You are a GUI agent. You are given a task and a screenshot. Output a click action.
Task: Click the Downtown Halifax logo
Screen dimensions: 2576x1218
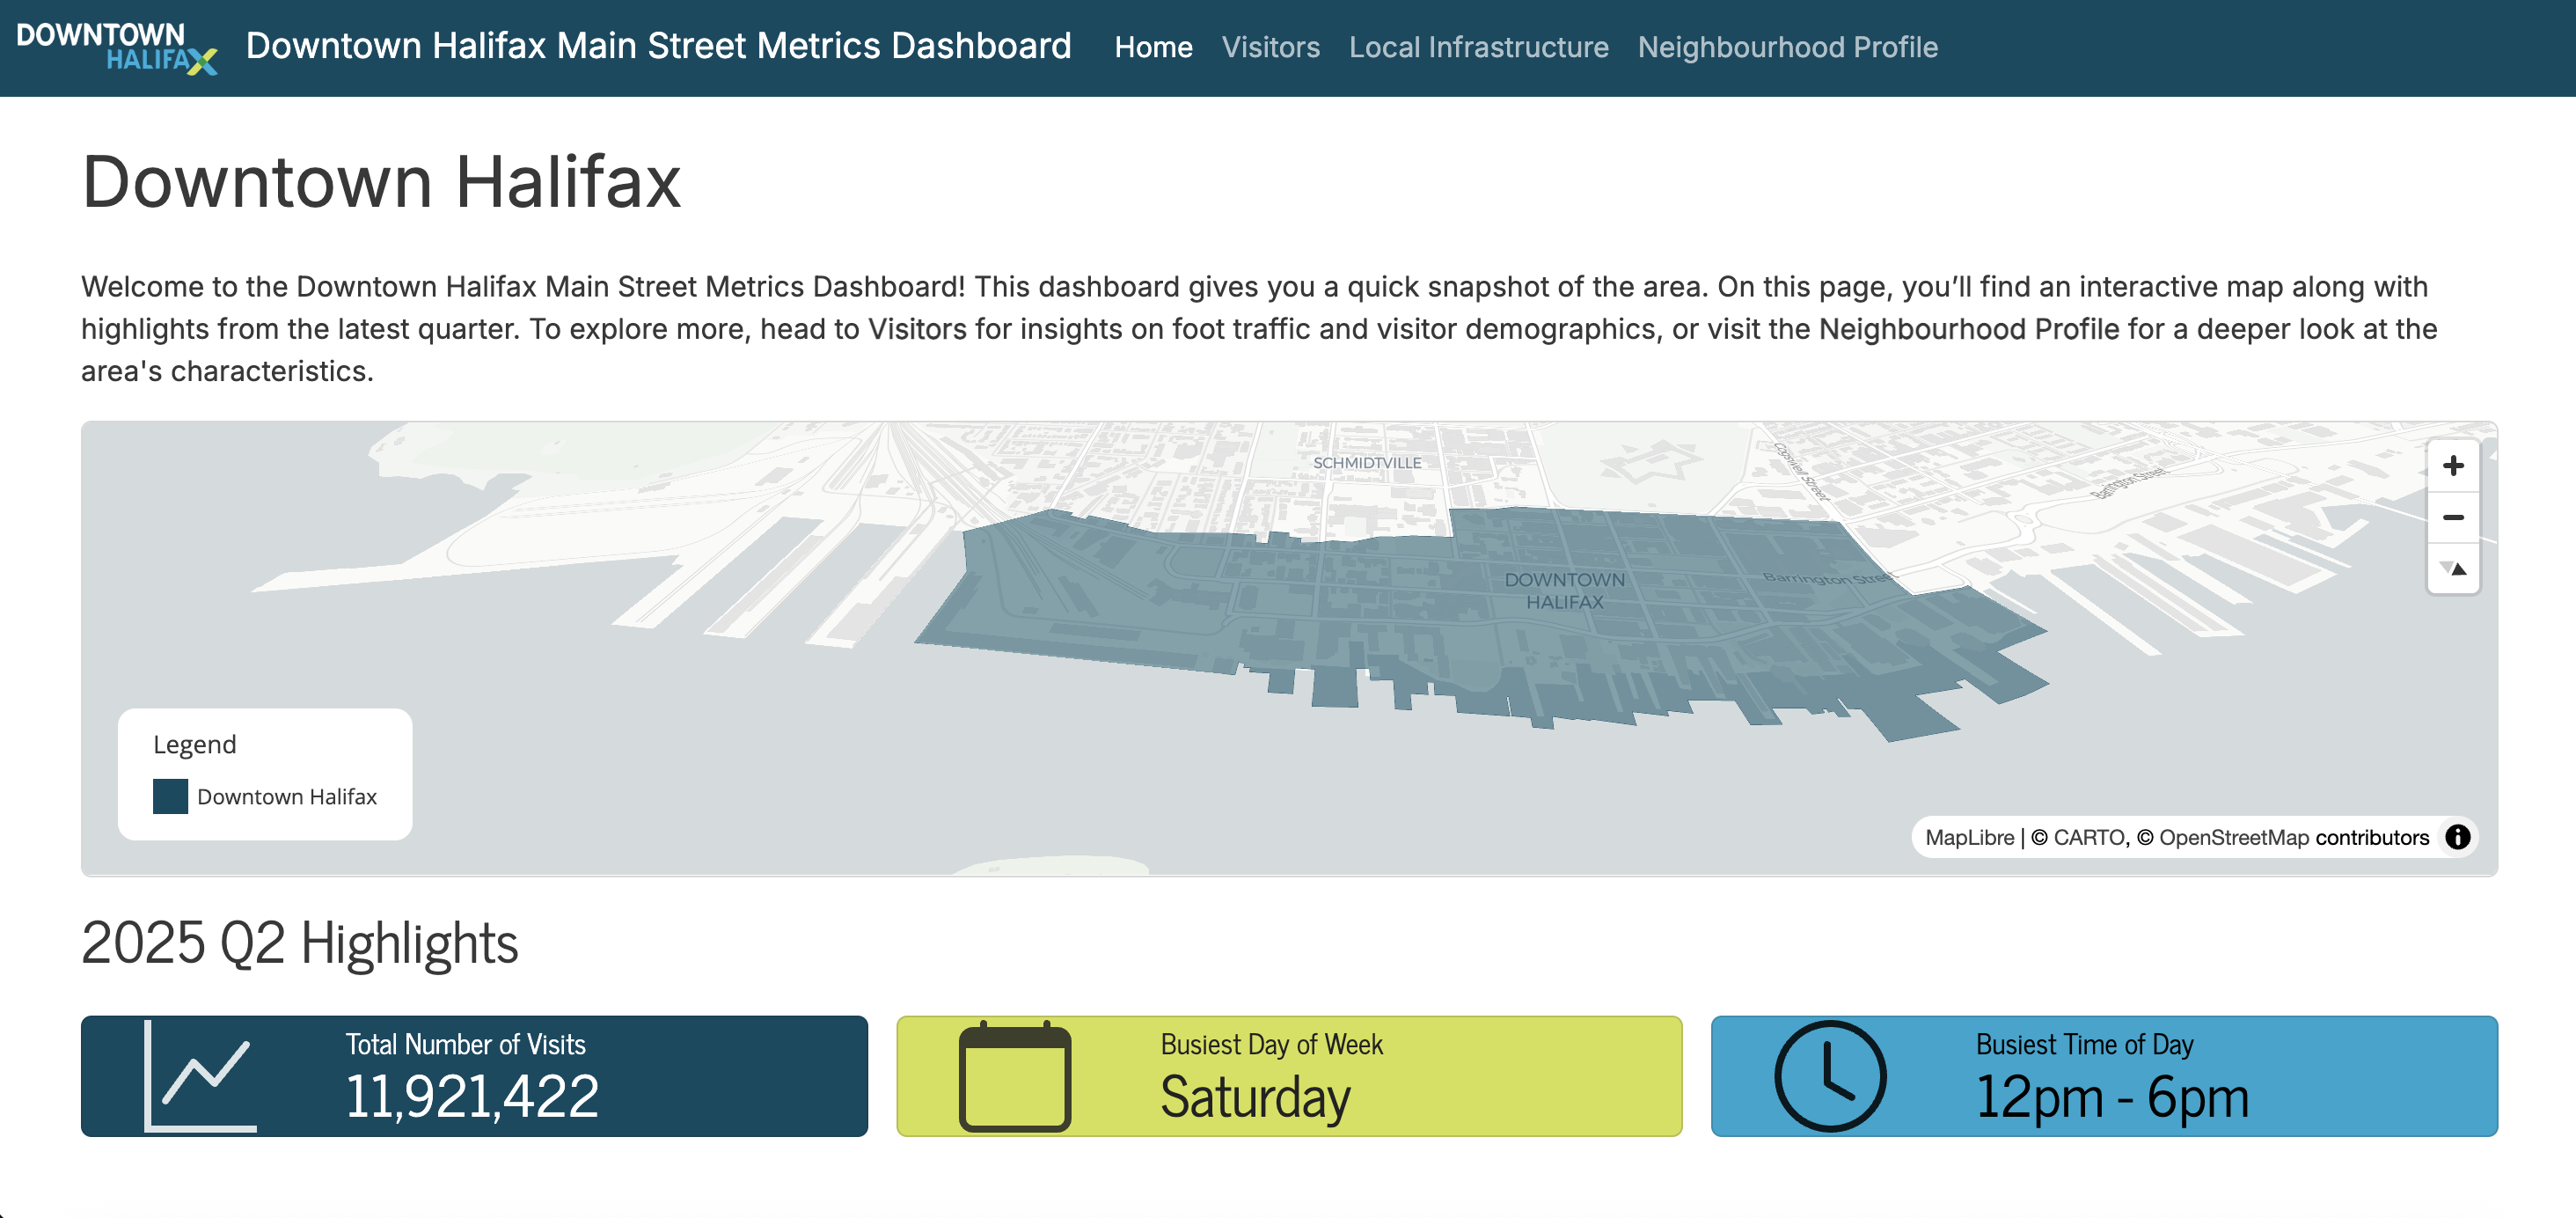116,47
